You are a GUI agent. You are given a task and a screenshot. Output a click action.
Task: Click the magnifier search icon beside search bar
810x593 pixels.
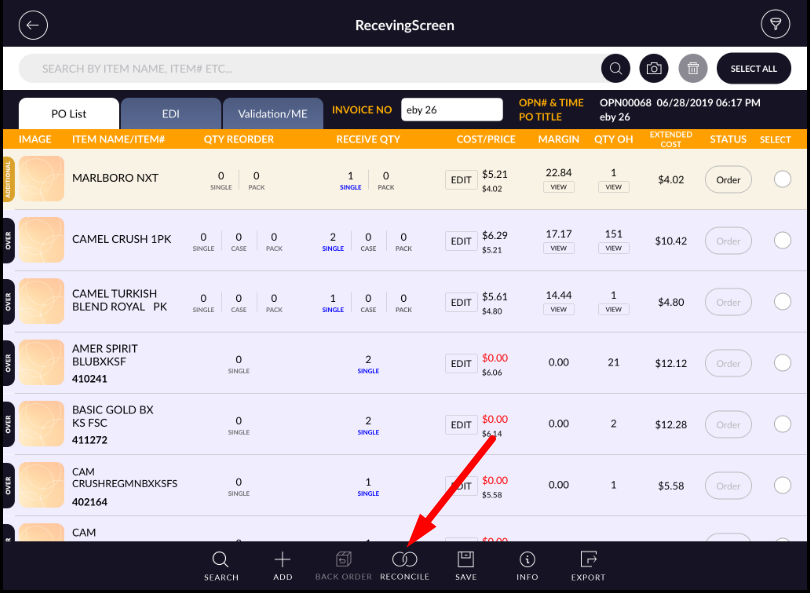(615, 68)
